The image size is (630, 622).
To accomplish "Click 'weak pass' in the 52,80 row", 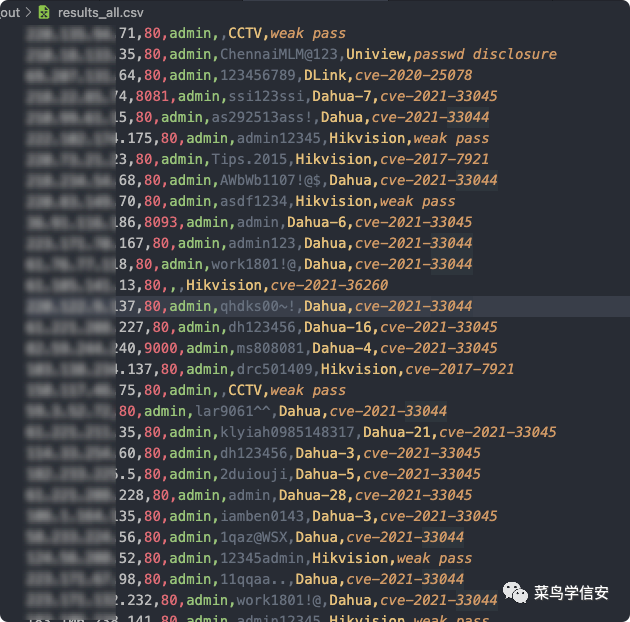I will point(434,558).
